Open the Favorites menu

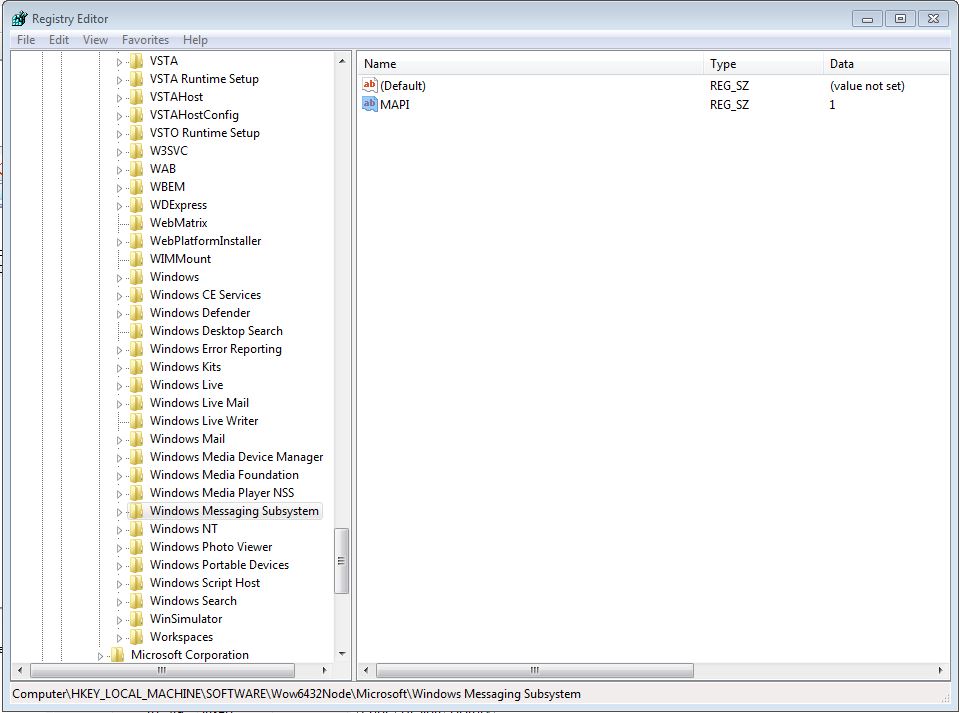145,40
